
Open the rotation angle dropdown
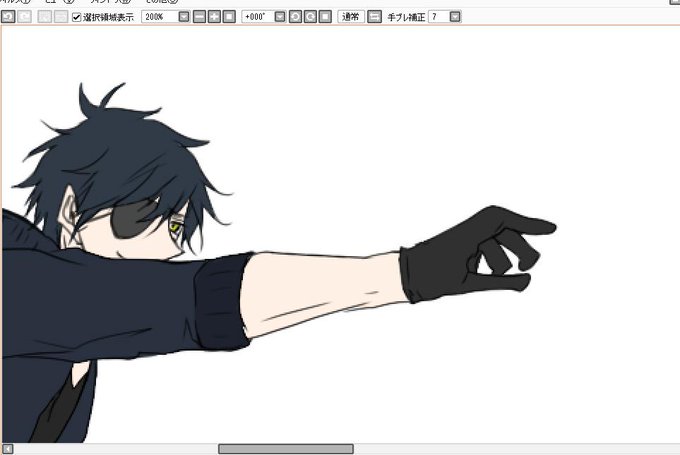pyautogui.click(x=281, y=17)
